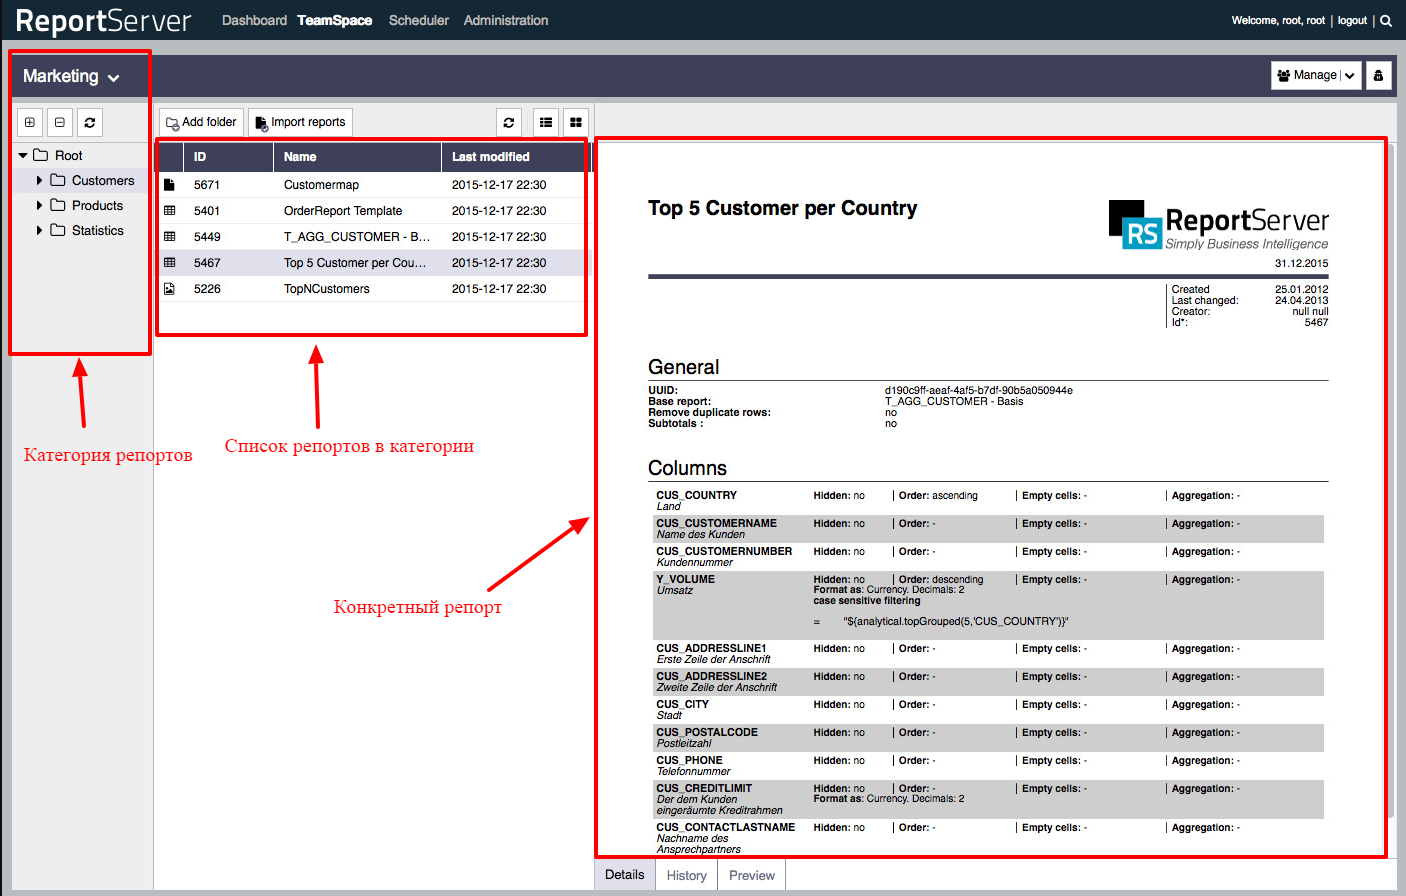Click the T_AGG_CUSTOMER row table icon
The height and width of the screenshot is (896, 1406).
(169, 237)
